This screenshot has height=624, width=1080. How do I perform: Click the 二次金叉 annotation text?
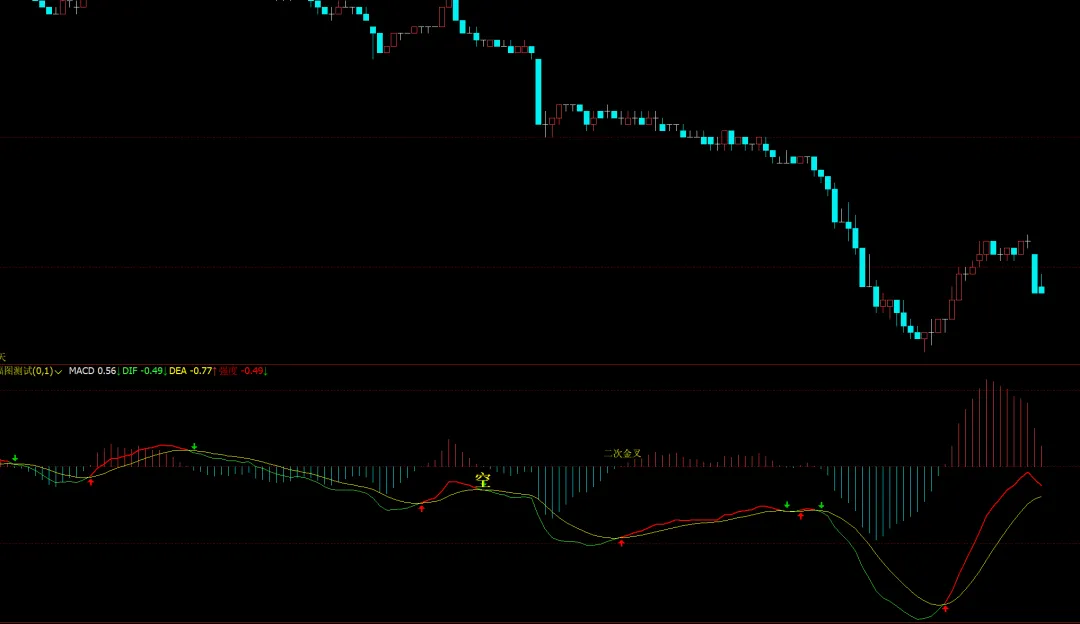point(623,453)
